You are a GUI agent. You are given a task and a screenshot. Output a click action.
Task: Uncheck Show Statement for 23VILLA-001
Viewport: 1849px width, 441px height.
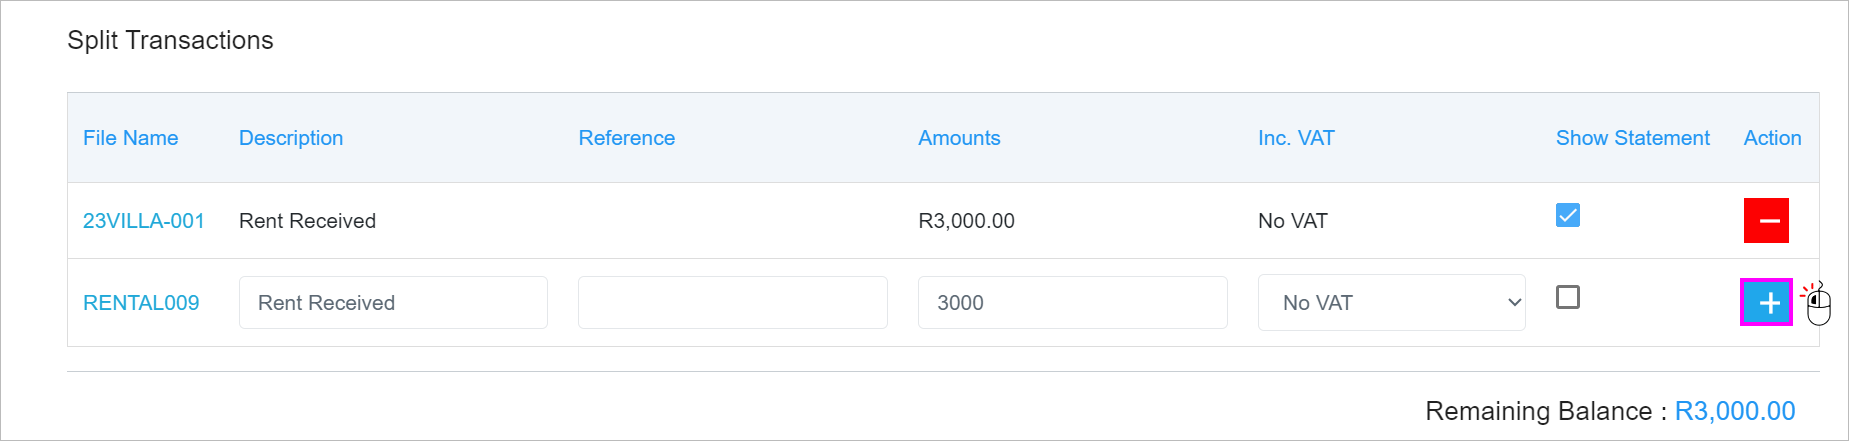pyautogui.click(x=1568, y=215)
